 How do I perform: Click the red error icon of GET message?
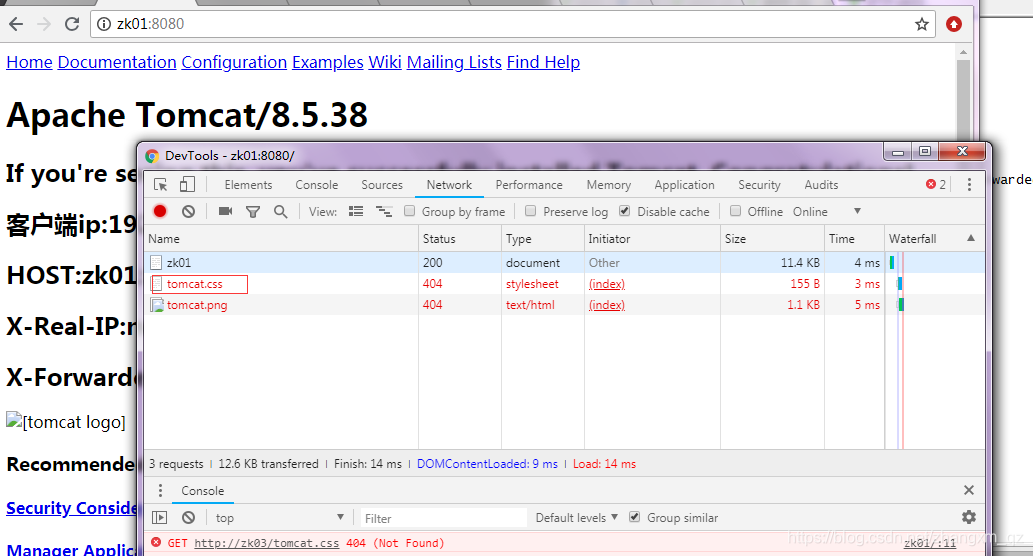point(156,542)
